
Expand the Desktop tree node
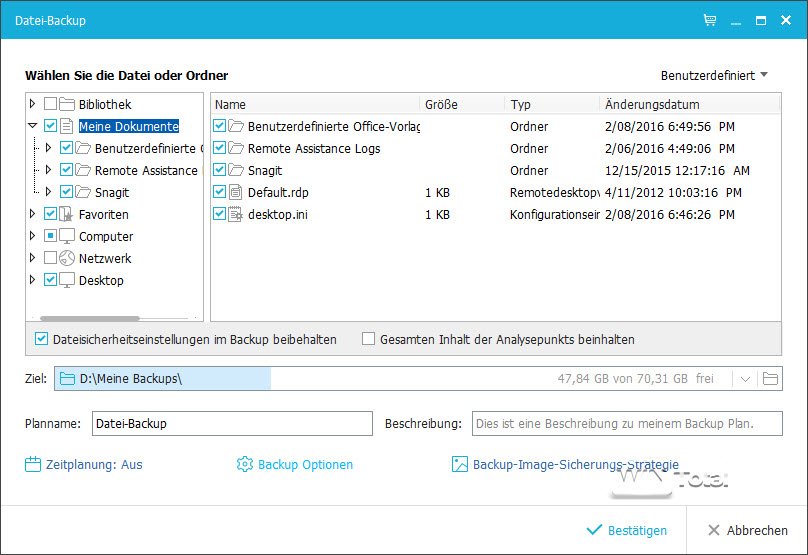[32, 280]
